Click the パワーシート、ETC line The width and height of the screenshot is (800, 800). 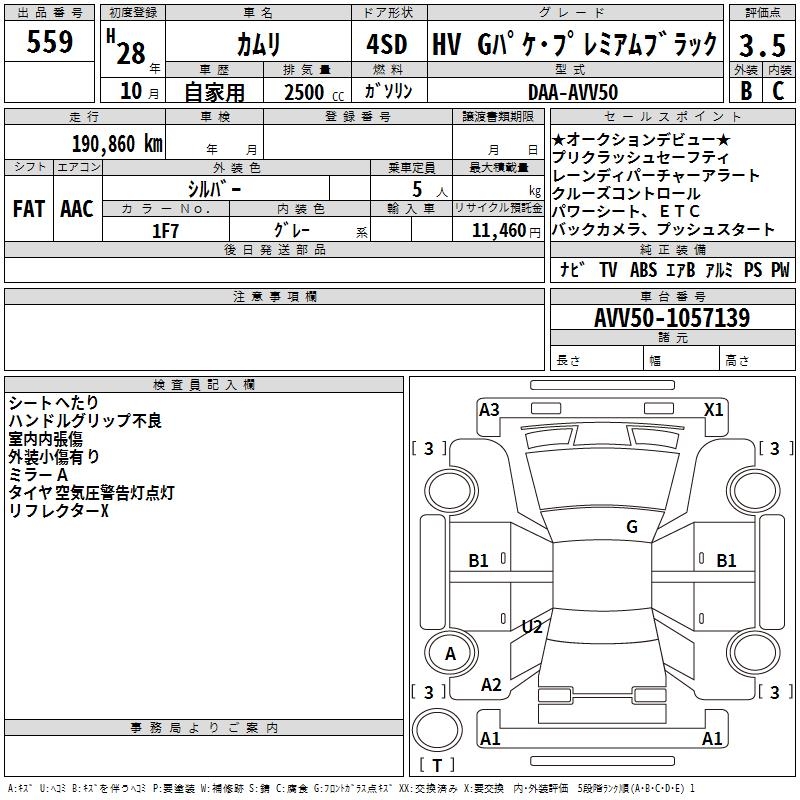(x=626, y=211)
